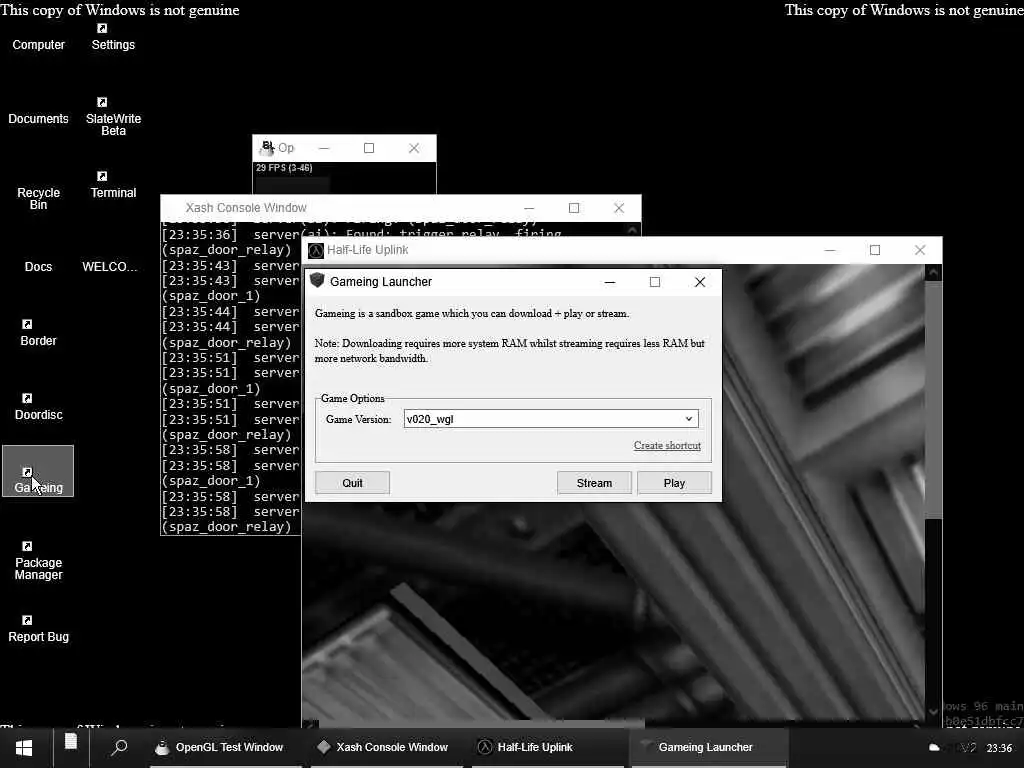Click the Play button

pos(675,483)
